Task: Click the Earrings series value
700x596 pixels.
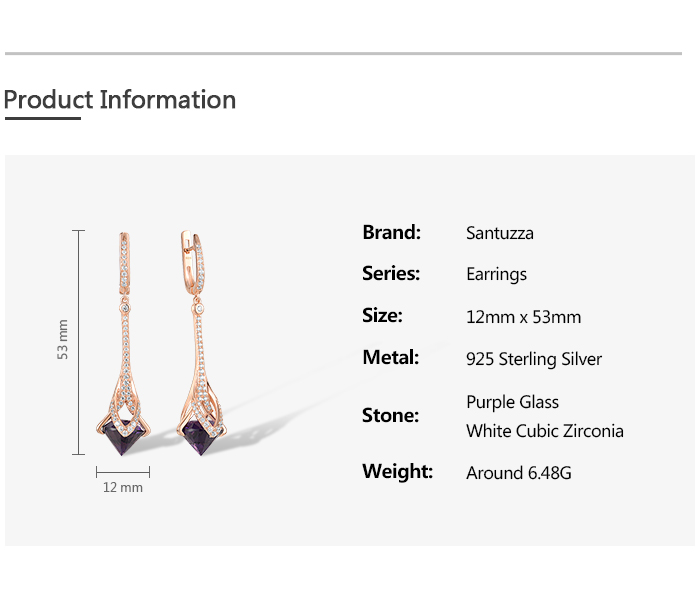Action: tap(496, 274)
